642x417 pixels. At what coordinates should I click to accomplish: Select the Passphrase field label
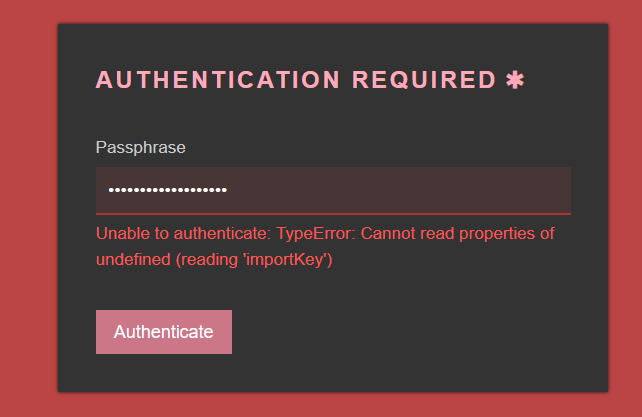[140, 147]
